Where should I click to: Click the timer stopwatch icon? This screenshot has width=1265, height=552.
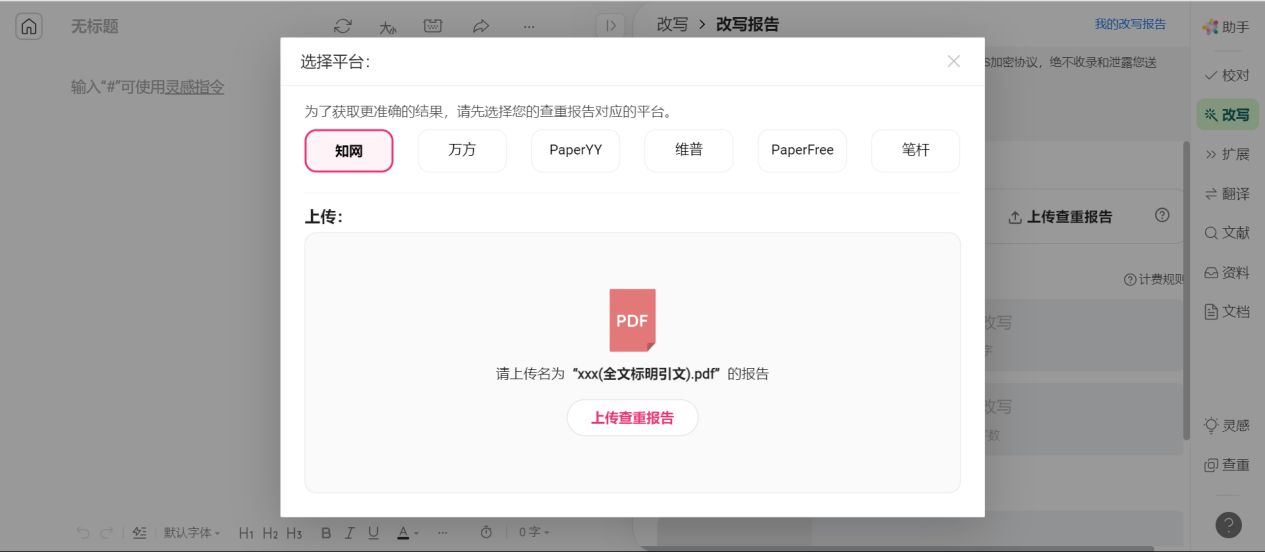point(487,533)
